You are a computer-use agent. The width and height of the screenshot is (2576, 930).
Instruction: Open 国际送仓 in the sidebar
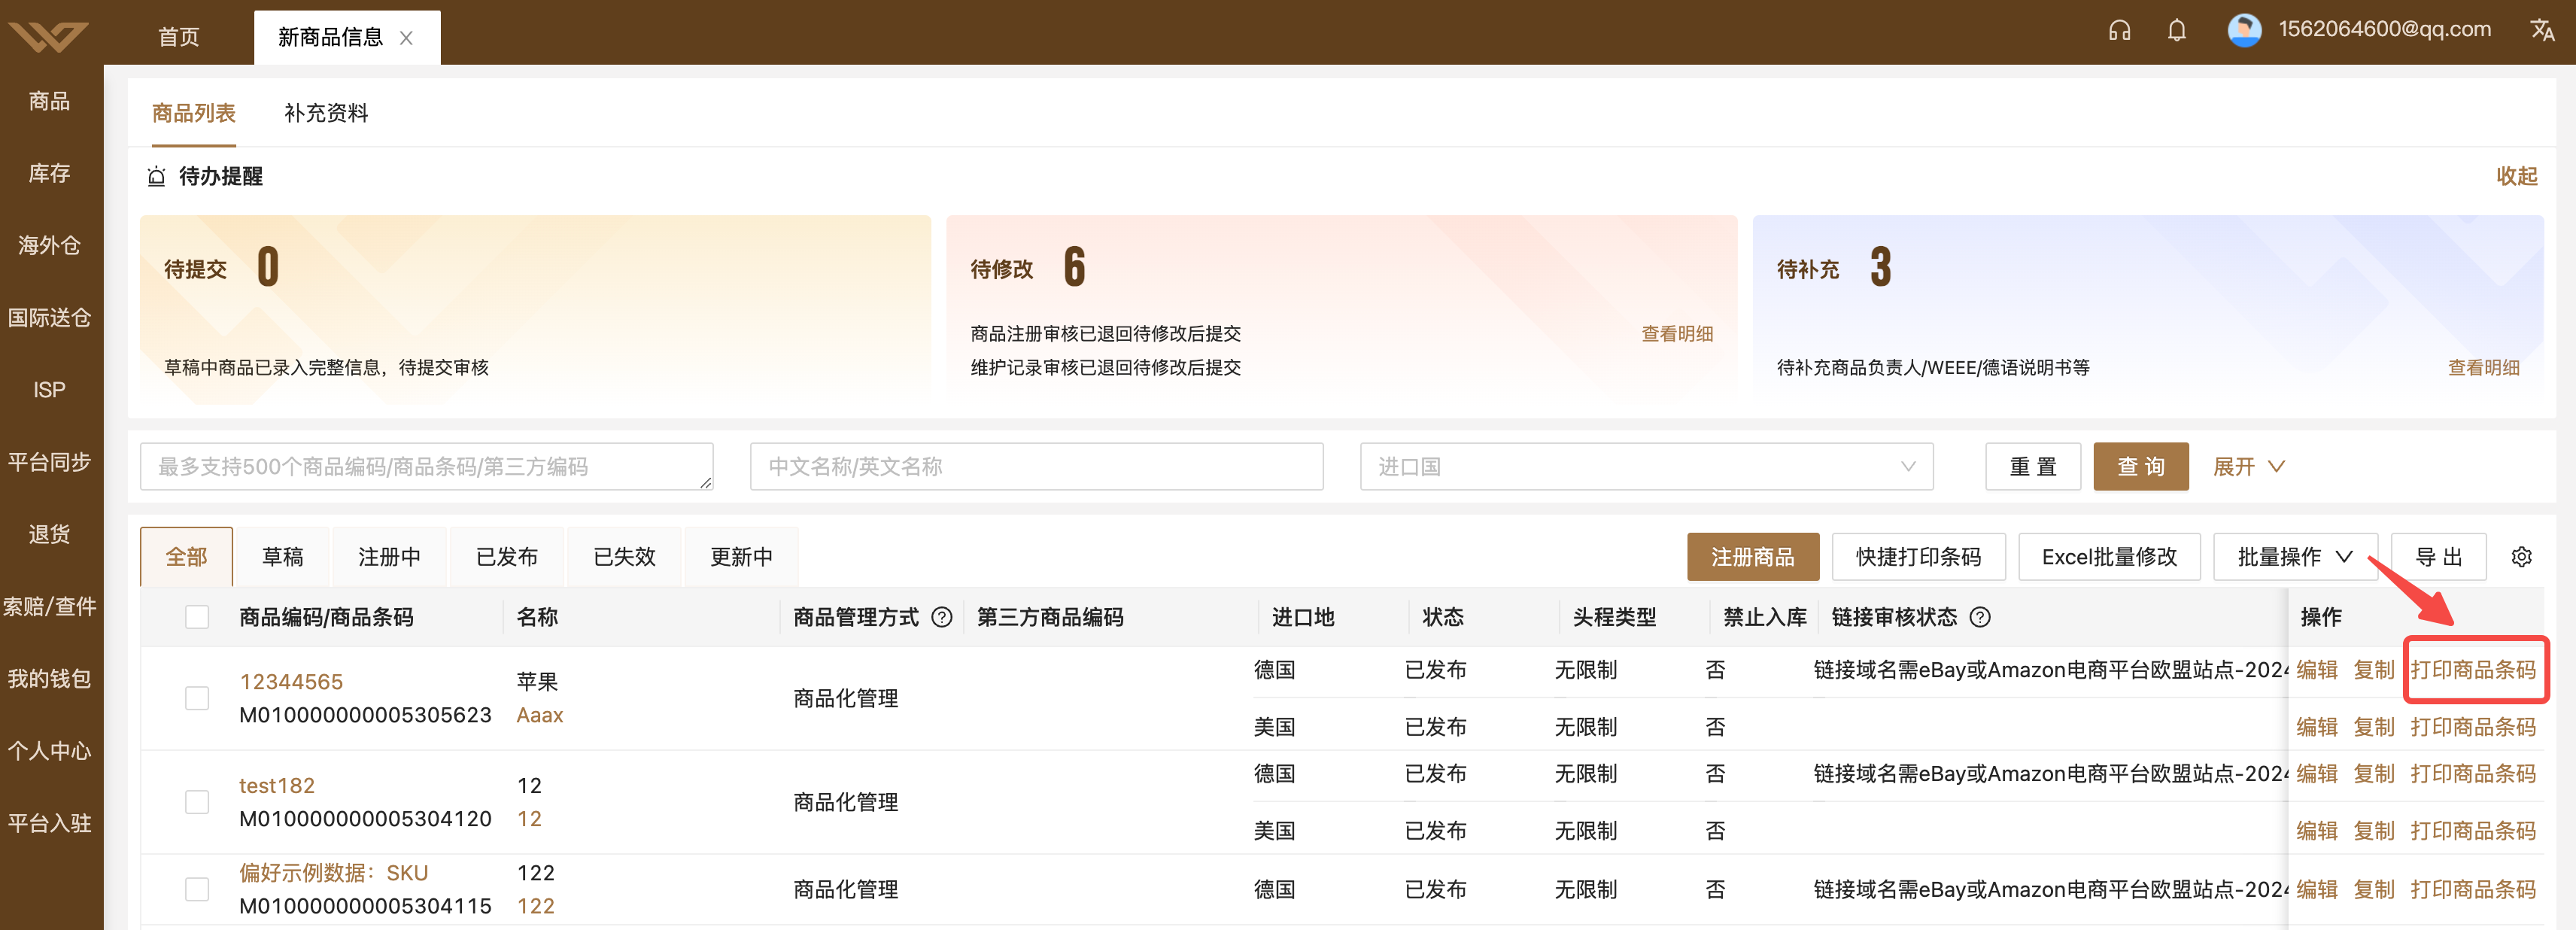[50, 318]
